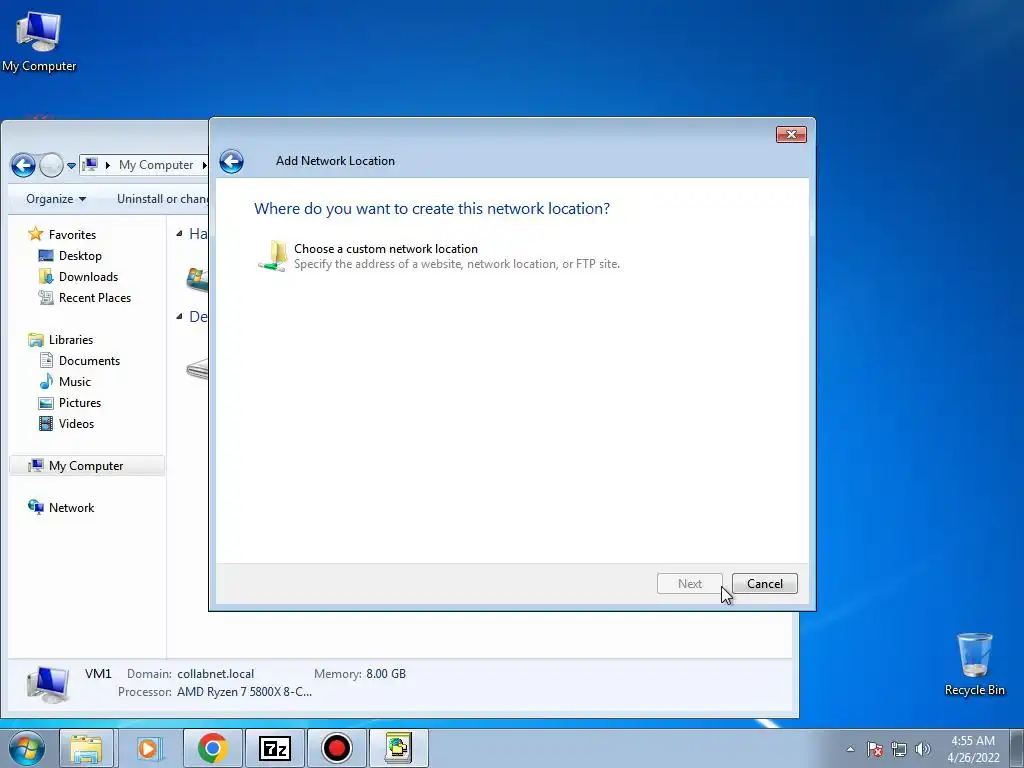Image resolution: width=1024 pixels, height=768 pixels.
Task: Select Favorites in navigation pane
Action: (72, 234)
